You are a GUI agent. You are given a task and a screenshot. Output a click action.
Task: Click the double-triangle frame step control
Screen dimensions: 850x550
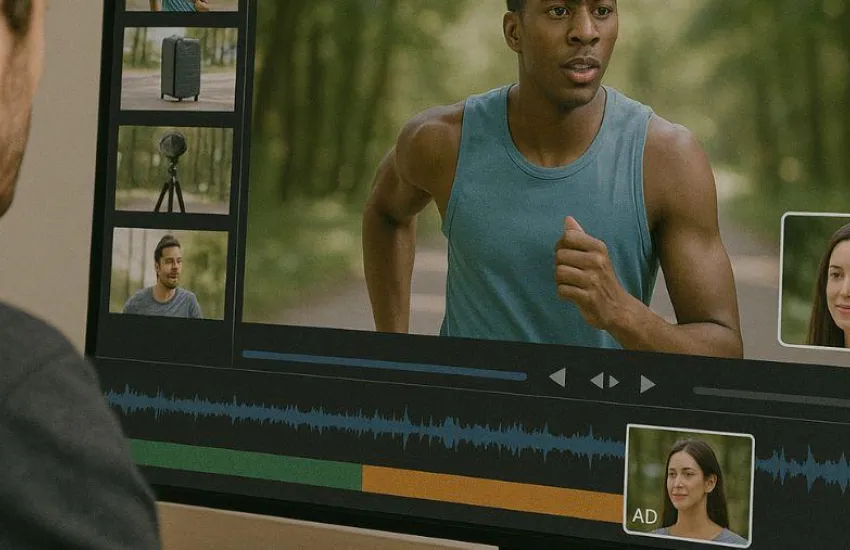pyautogui.click(x=604, y=381)
